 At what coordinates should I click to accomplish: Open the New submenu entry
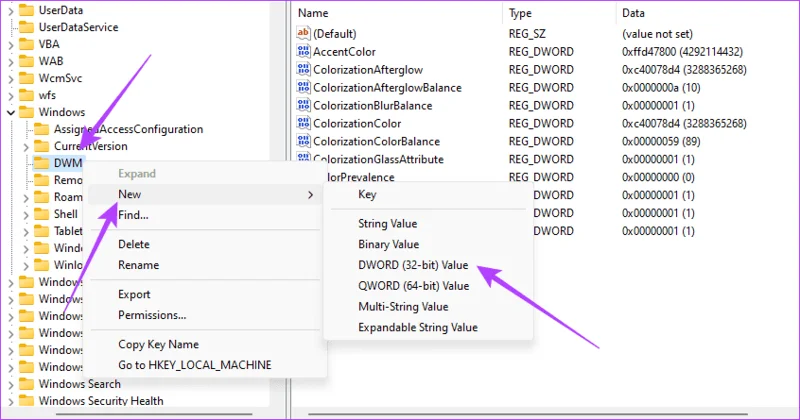coord(205,194)
